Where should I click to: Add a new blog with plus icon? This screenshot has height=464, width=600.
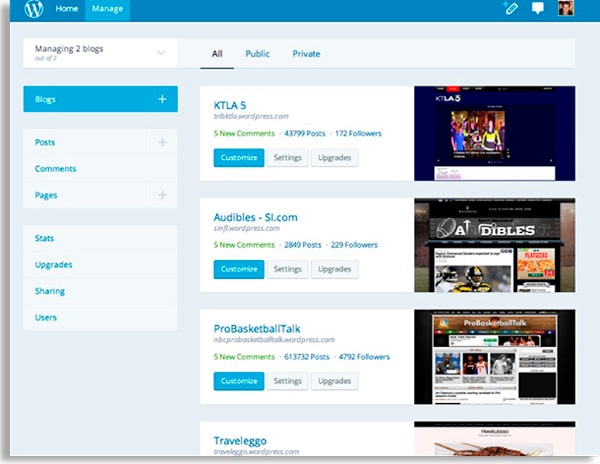click(x=162, y=99)
